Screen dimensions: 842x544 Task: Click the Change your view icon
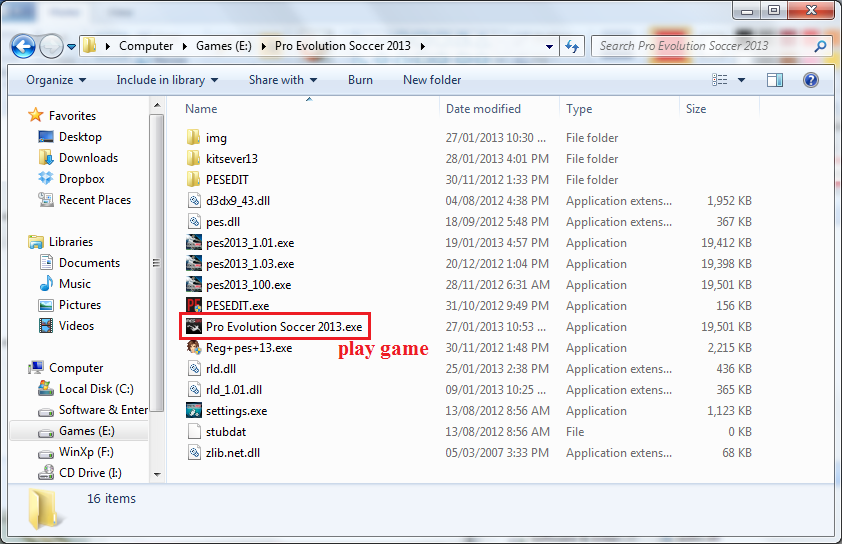point(720,80)
